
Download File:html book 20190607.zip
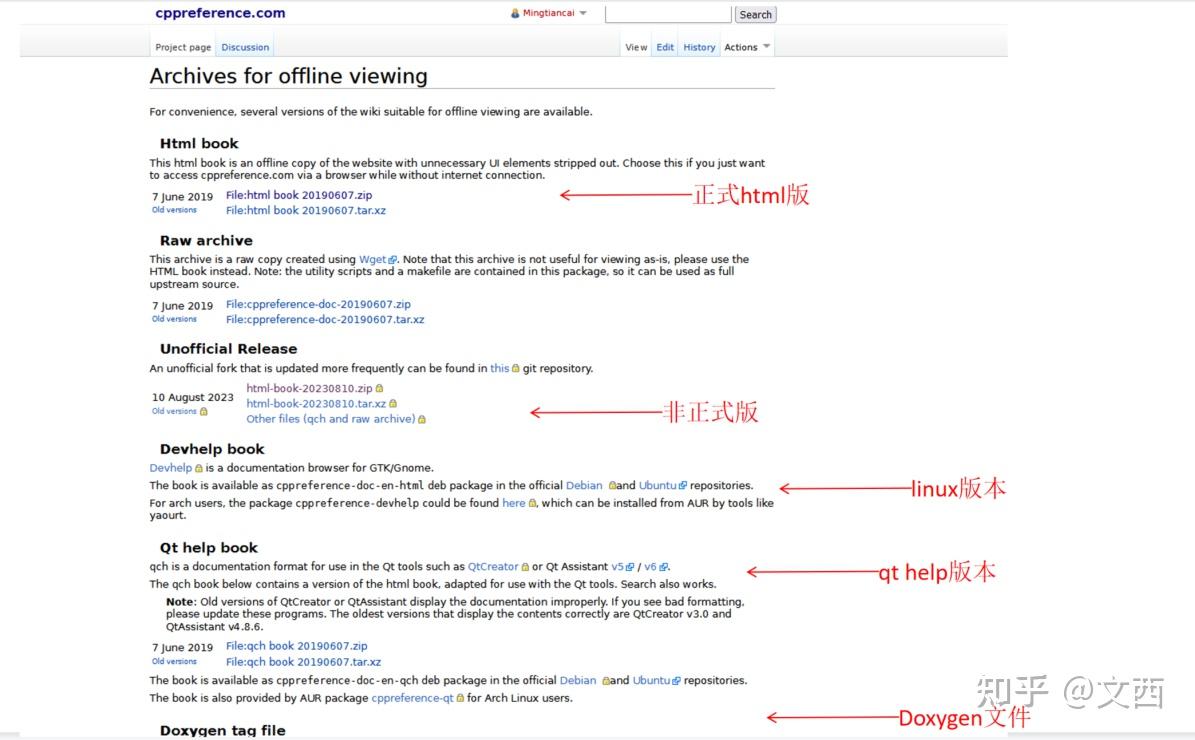298,195
